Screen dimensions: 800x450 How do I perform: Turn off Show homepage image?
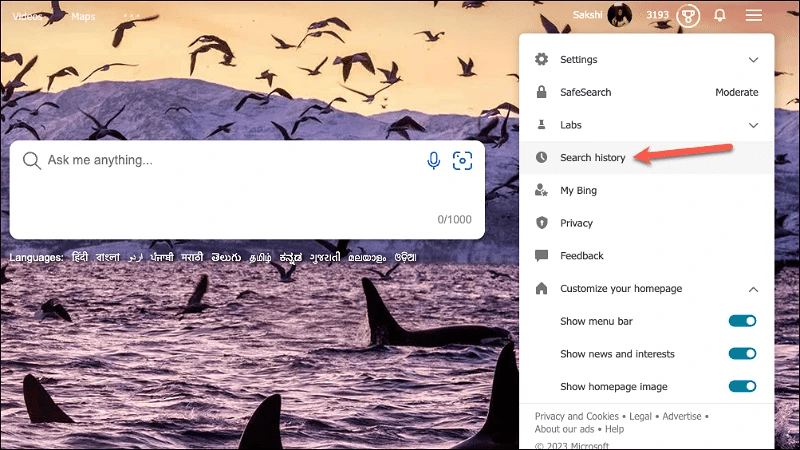tap(742, 386)
